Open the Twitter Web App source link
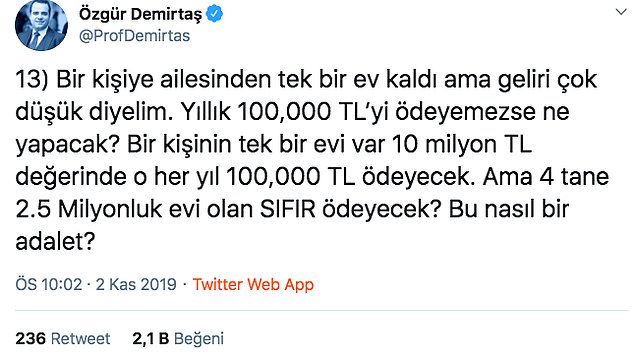Viewport: 635px width, 362px height. [x=253, y=284]
